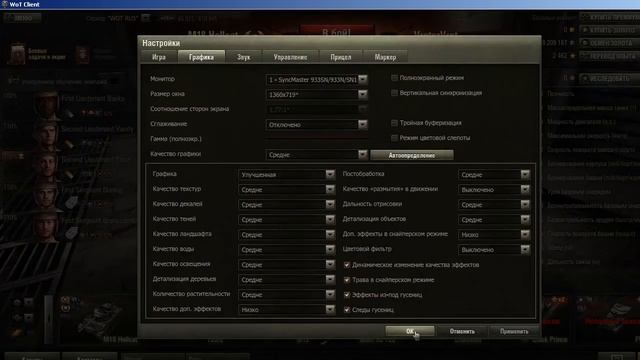Toggle Режим цветовой слепоты checkbox
Screen dimensions: 640x360
click(x=394, y=138)
